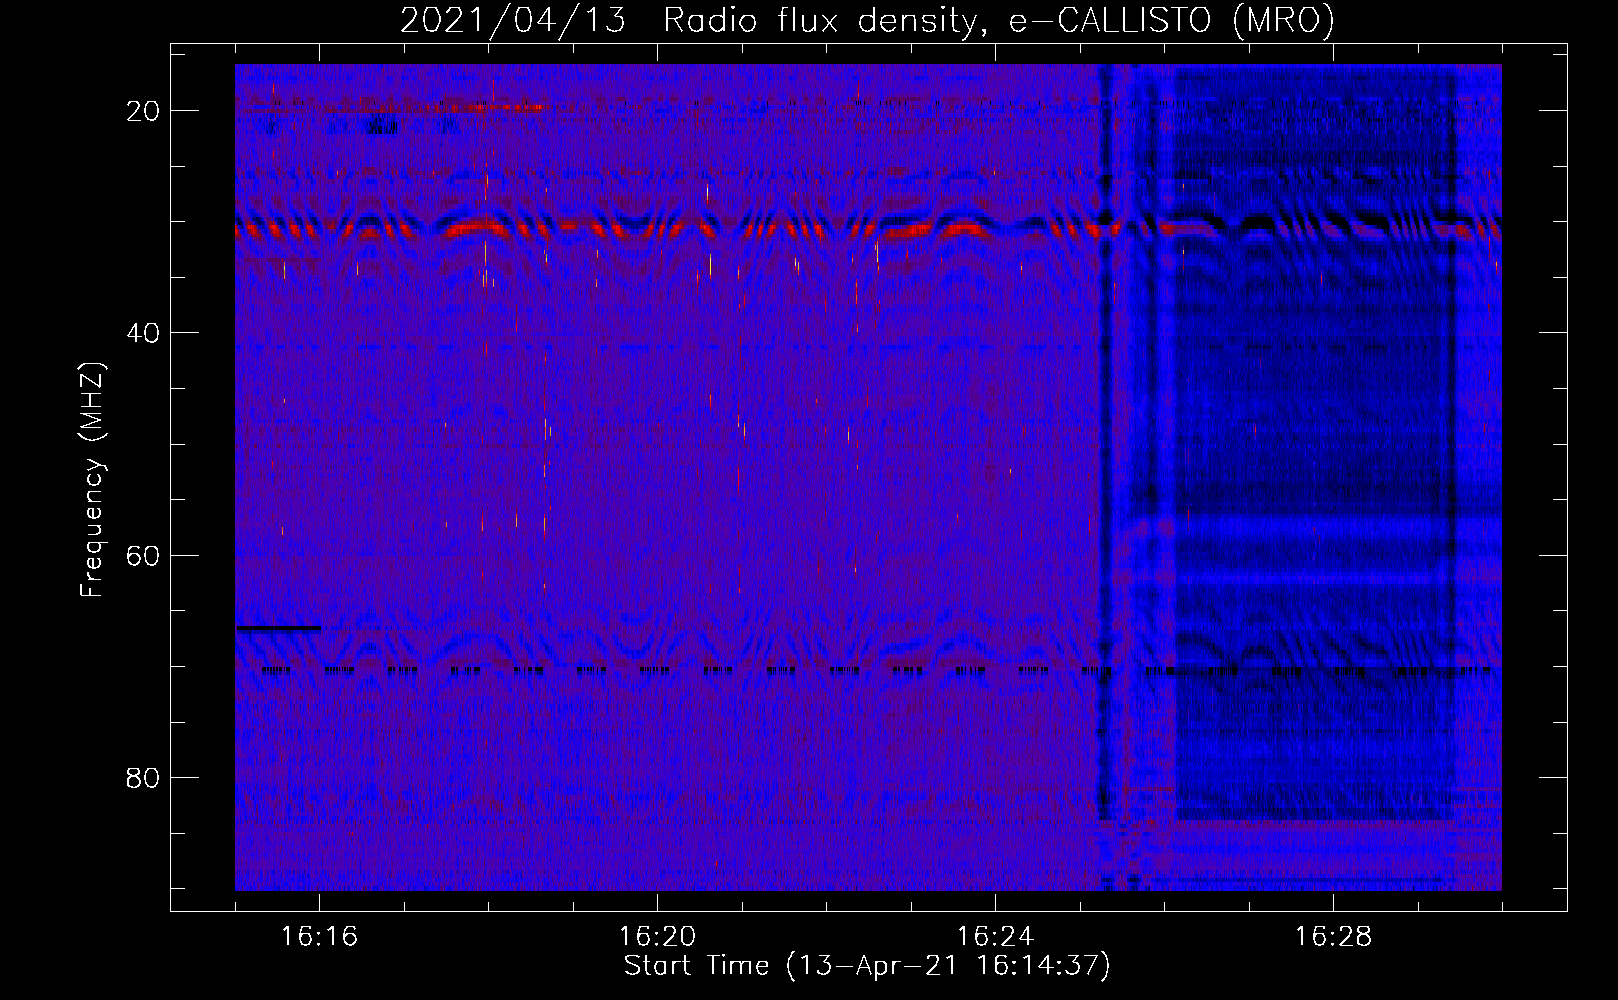Click the '16:16' time tick label
Screen dimensions: 1618x1000
coord(319,937)
